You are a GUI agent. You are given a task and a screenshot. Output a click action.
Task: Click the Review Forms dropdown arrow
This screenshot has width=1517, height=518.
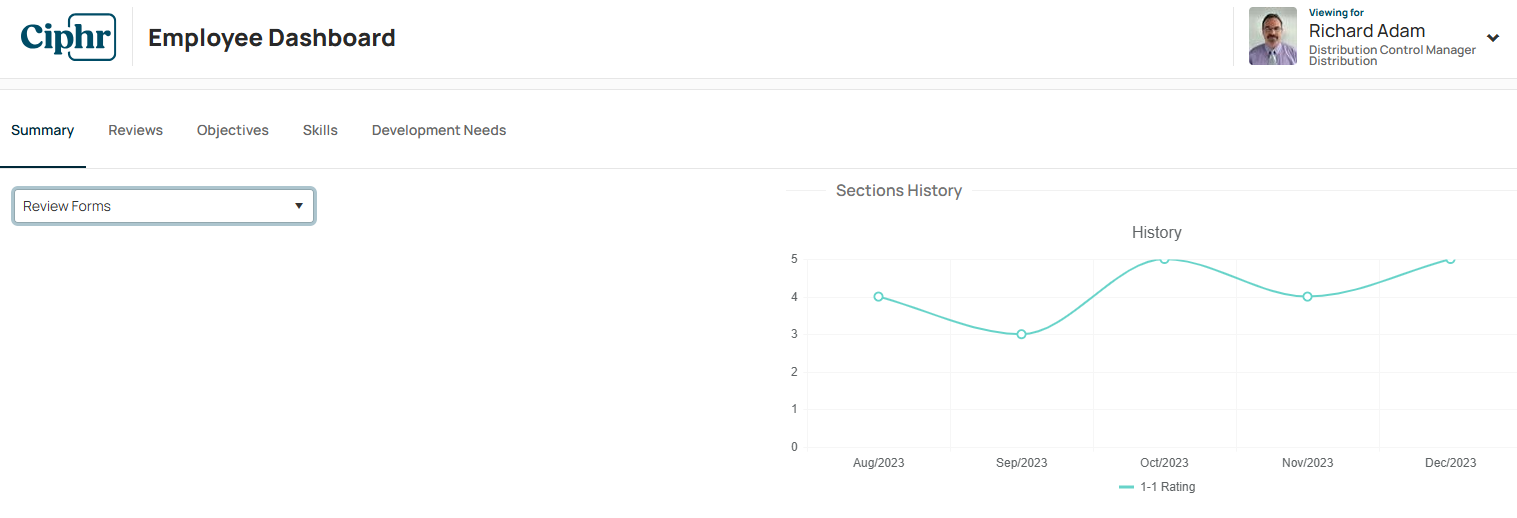[x=298, y=206]
